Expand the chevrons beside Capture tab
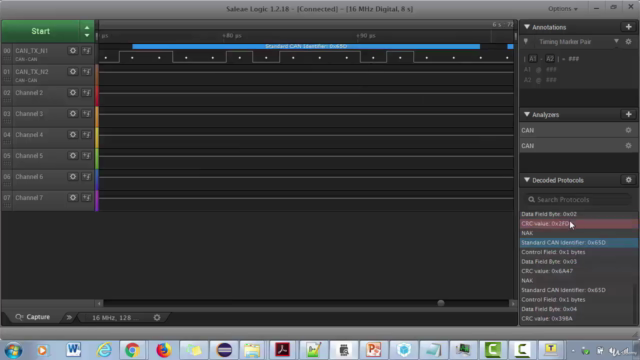The height and width of the screenshot is (360, 640). 69,317
